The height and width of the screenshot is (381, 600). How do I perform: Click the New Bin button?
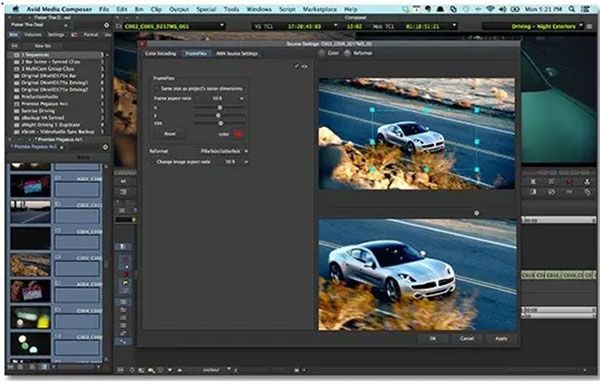(42, 46)
